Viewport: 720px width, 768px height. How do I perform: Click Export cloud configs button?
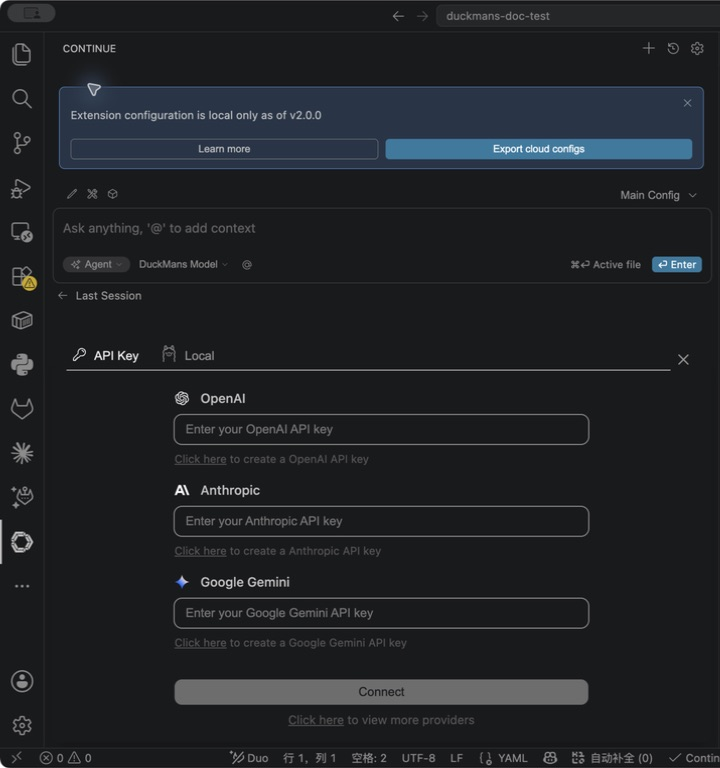pos(539,149)
